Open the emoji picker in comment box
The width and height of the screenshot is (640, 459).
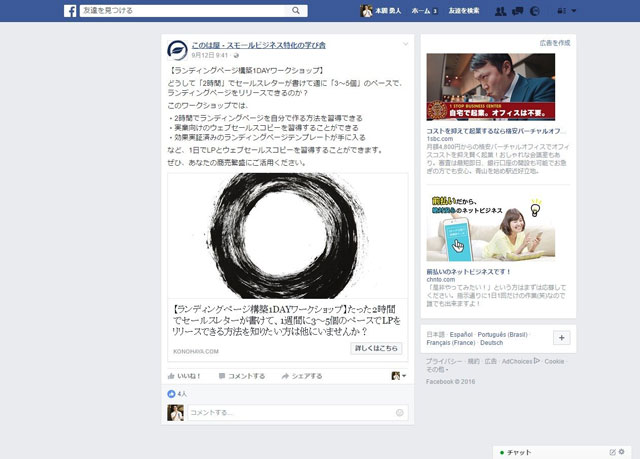(x=400, y=413)
